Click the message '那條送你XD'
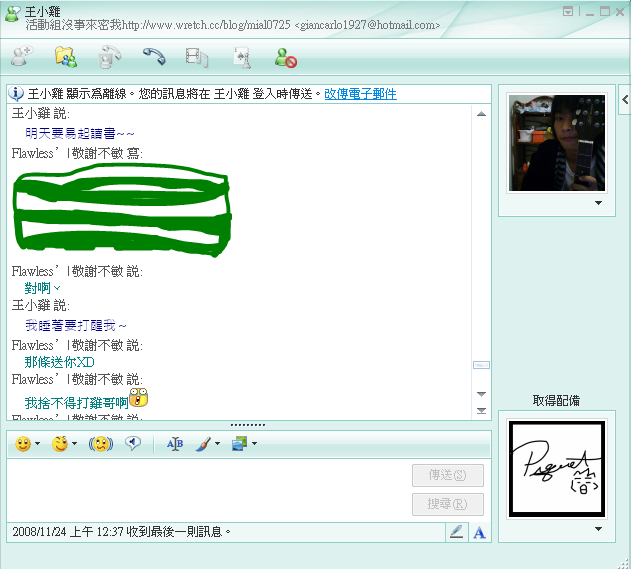Screen dimensions: 631x569 click(x=59, y=362)
